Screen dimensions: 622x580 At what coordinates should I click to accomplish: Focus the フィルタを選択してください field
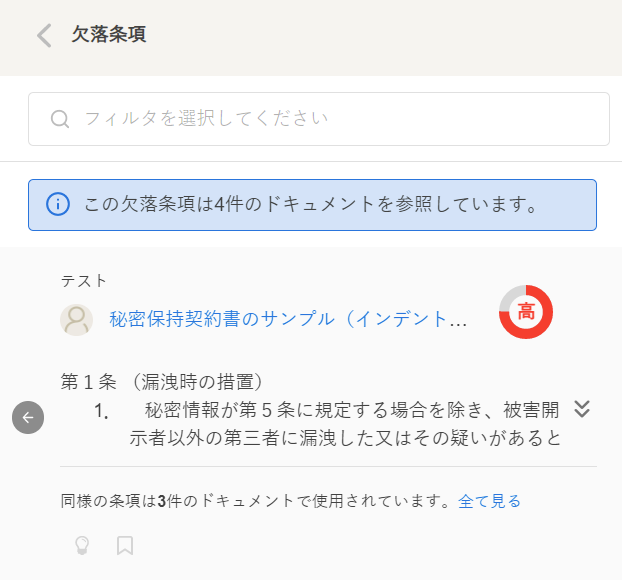point(330,119)
